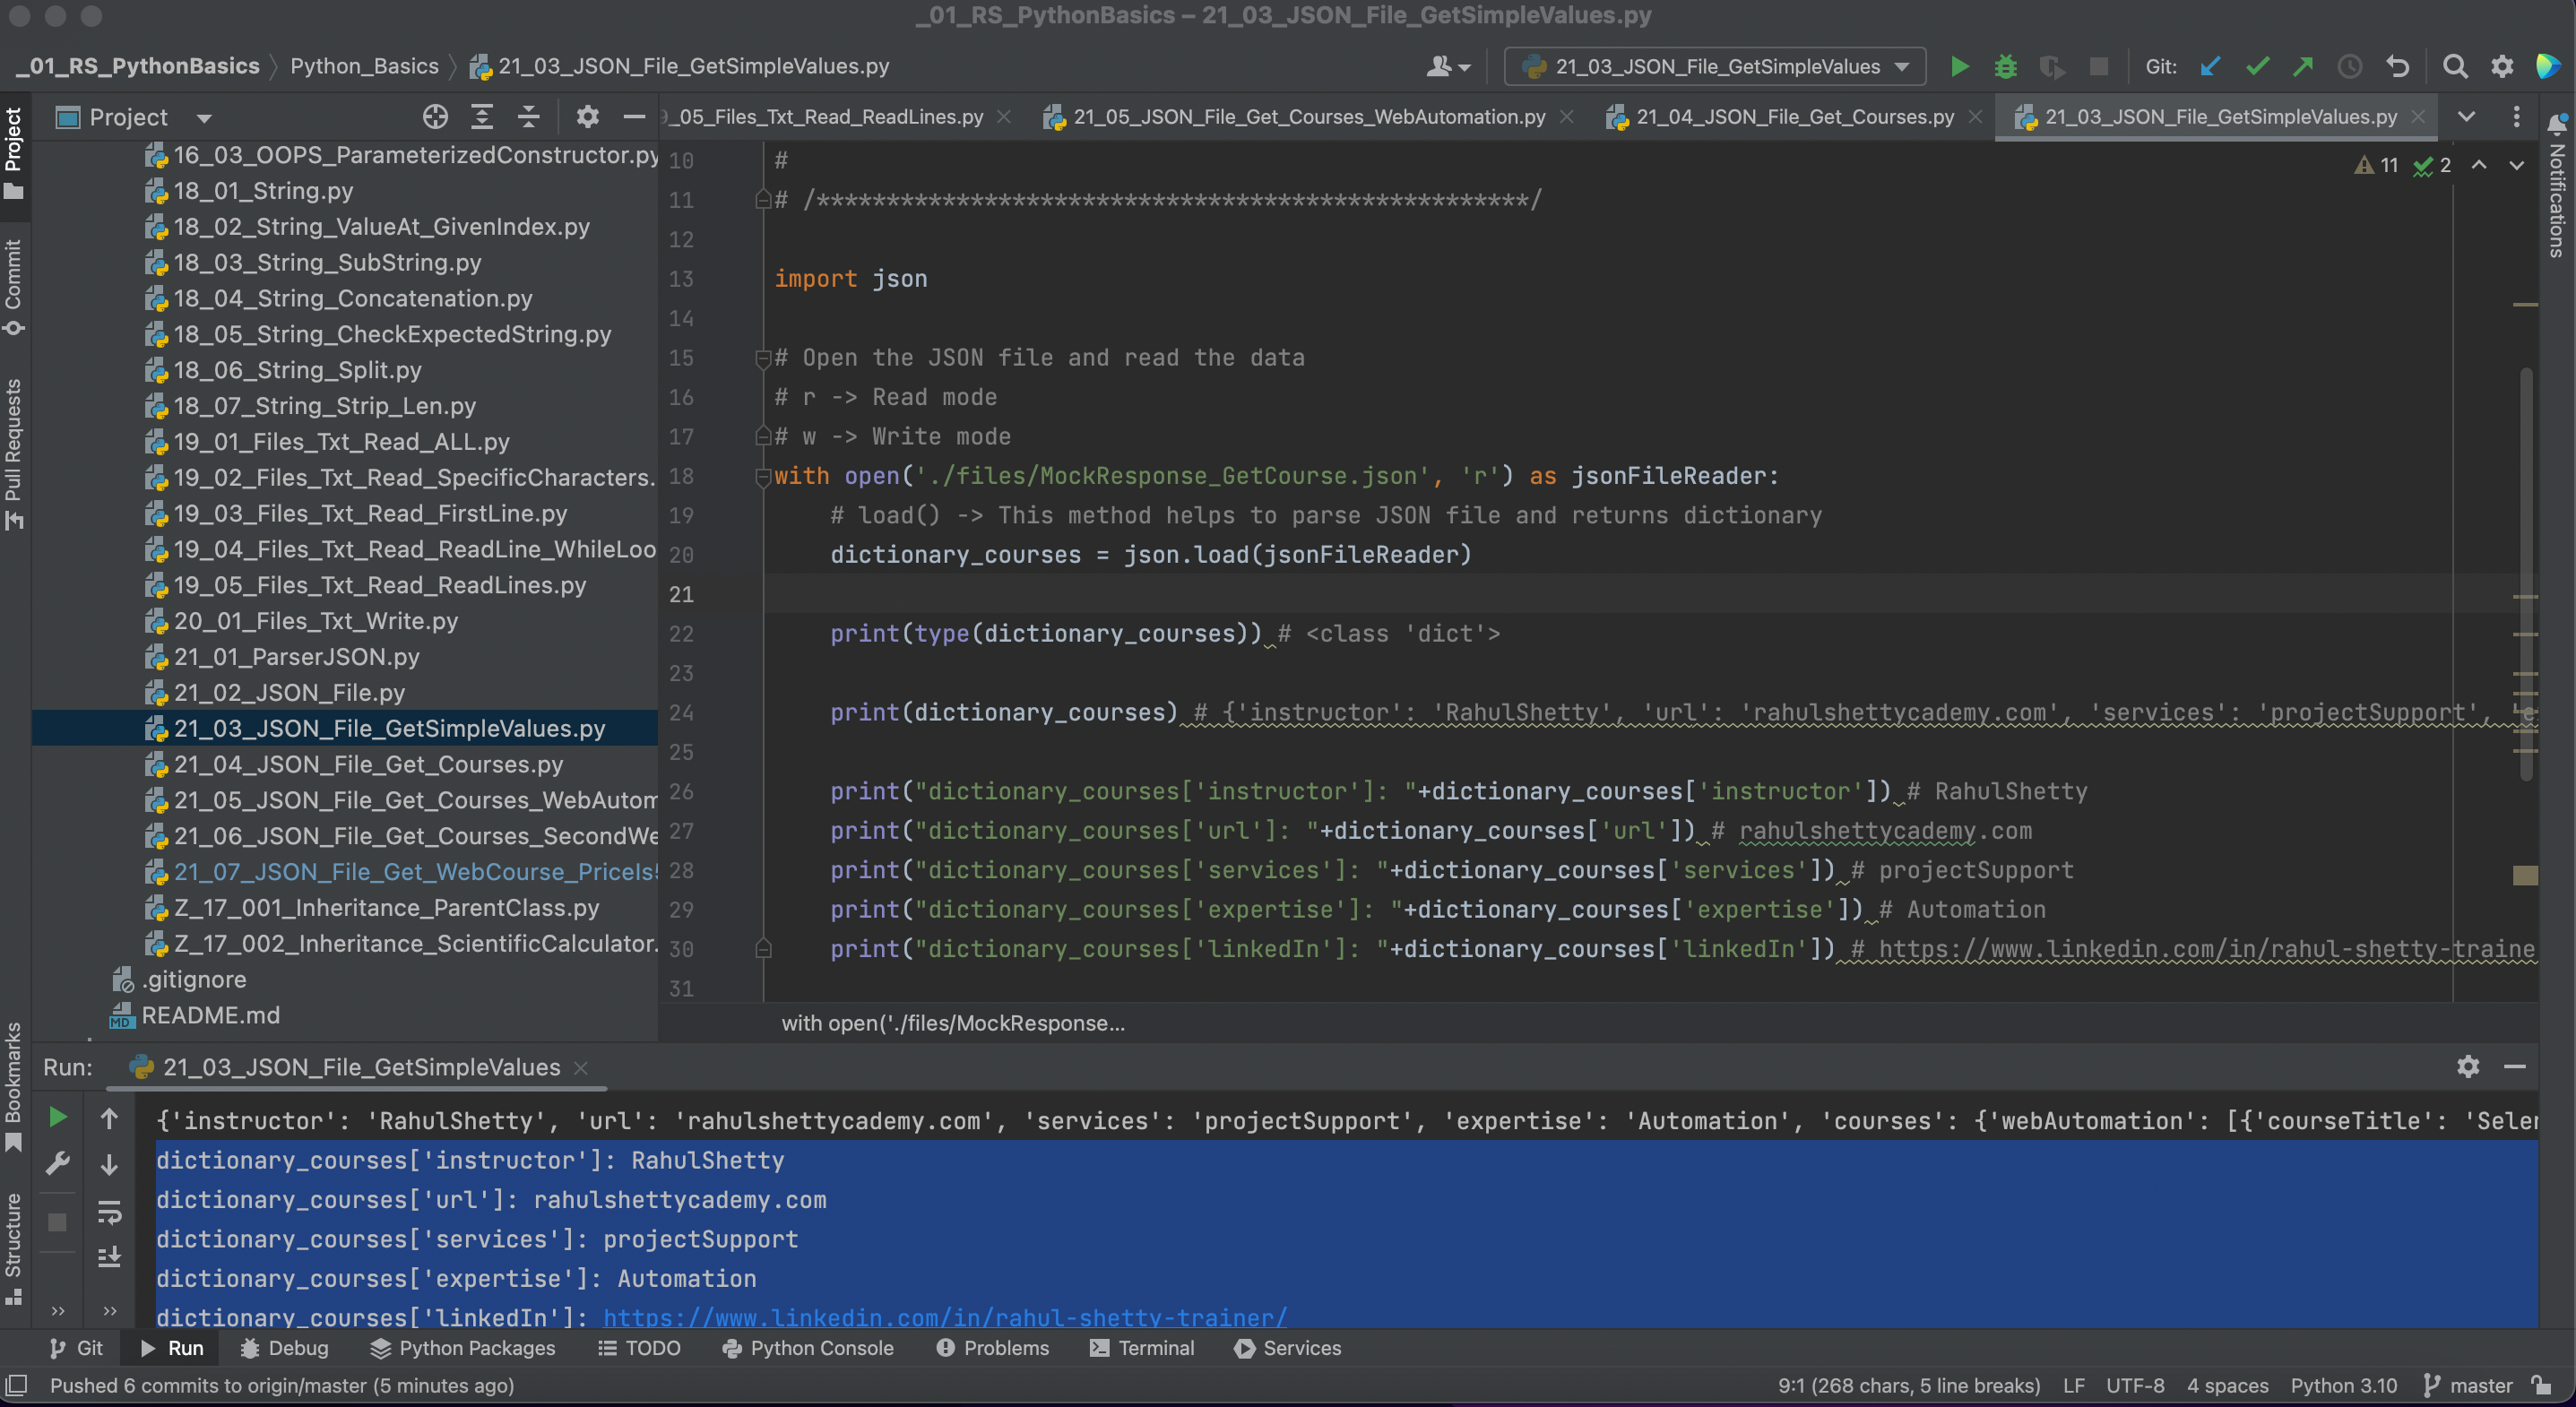Toggle the Commit side panel
The image size is (2576, 1407).
click(x=14, y=287)
